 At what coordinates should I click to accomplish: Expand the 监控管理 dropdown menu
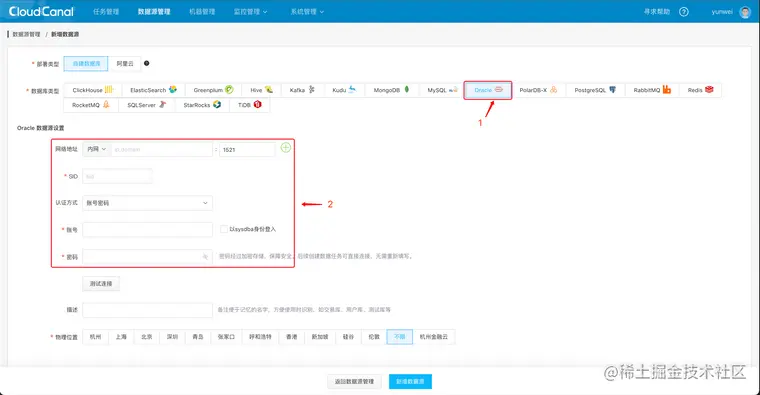[x=250, y=12]
